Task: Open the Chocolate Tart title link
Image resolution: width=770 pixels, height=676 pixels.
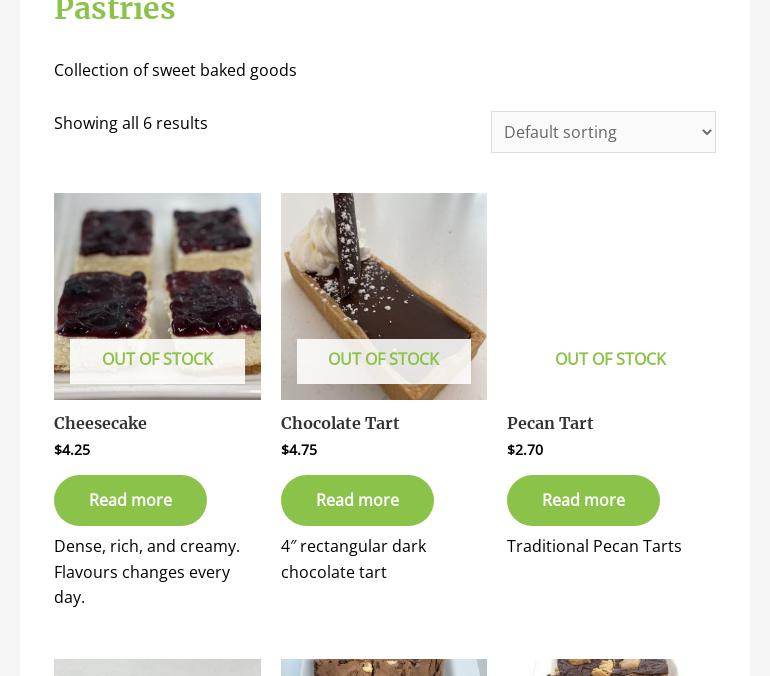Action: [x=340, y=423]
